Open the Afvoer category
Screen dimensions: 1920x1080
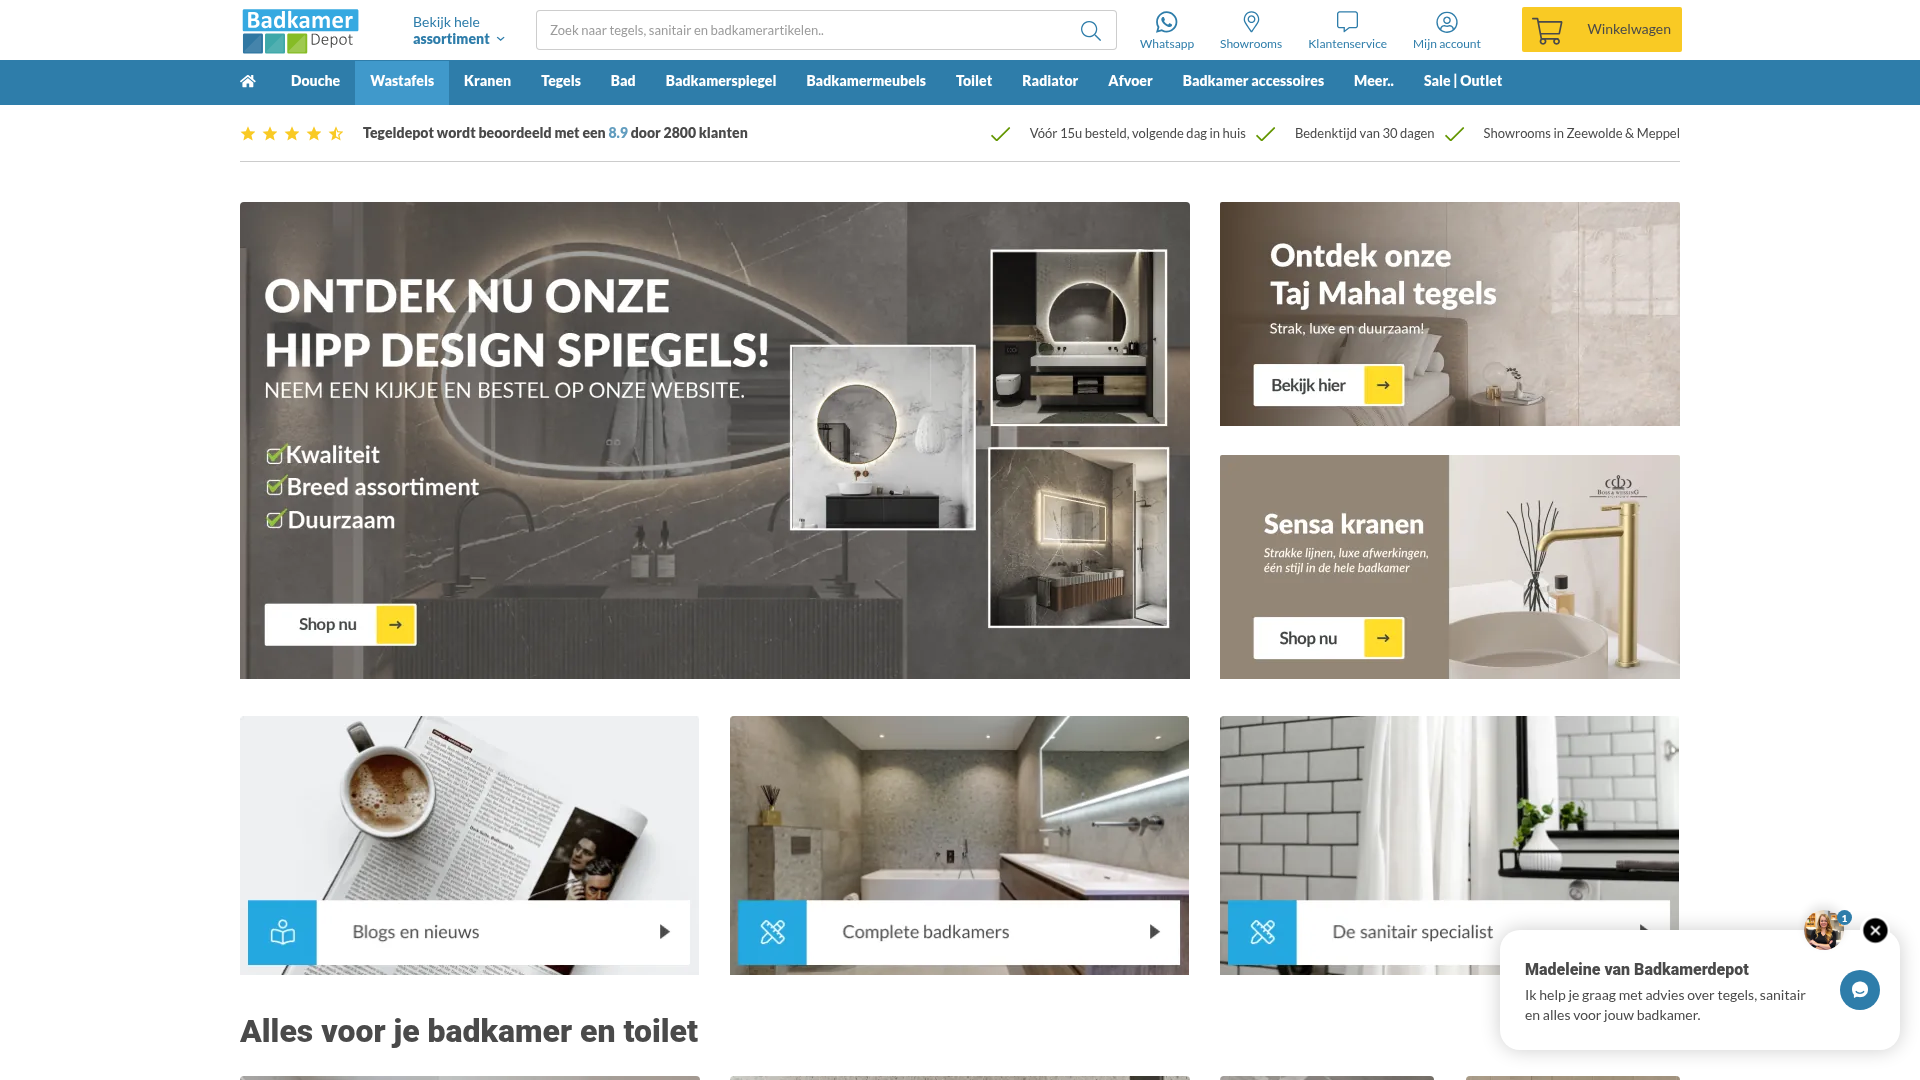(x=1130, y=81)
